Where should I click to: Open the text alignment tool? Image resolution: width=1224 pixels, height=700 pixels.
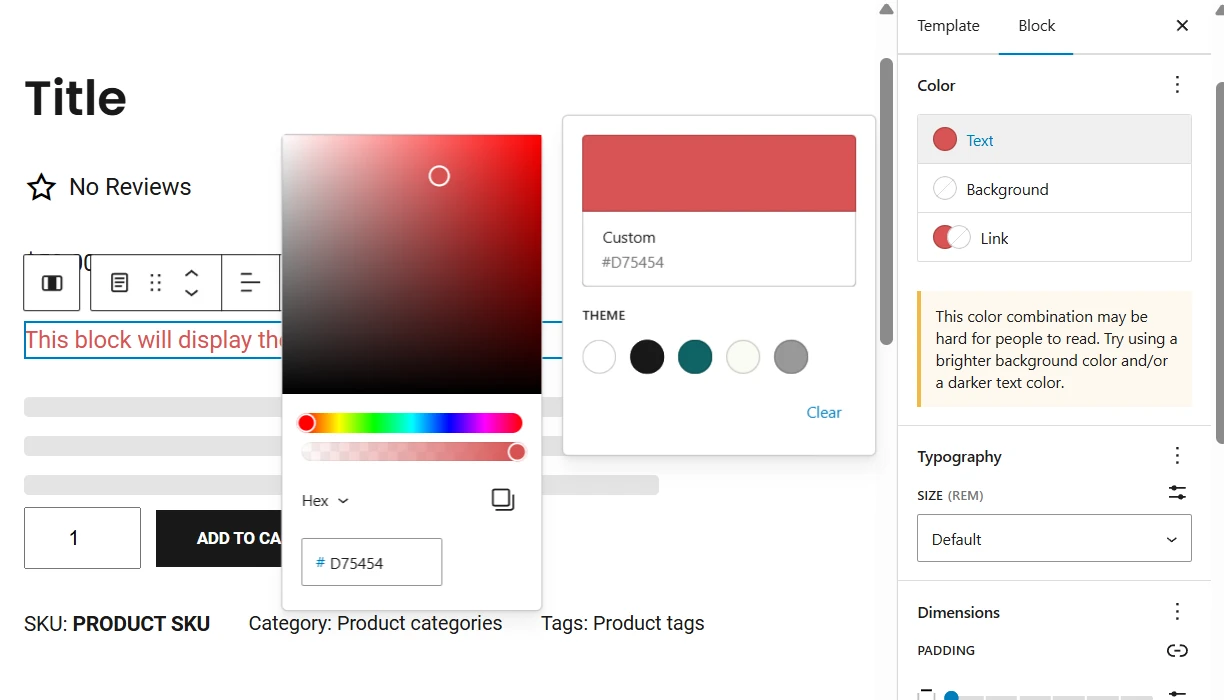[250, 283]
